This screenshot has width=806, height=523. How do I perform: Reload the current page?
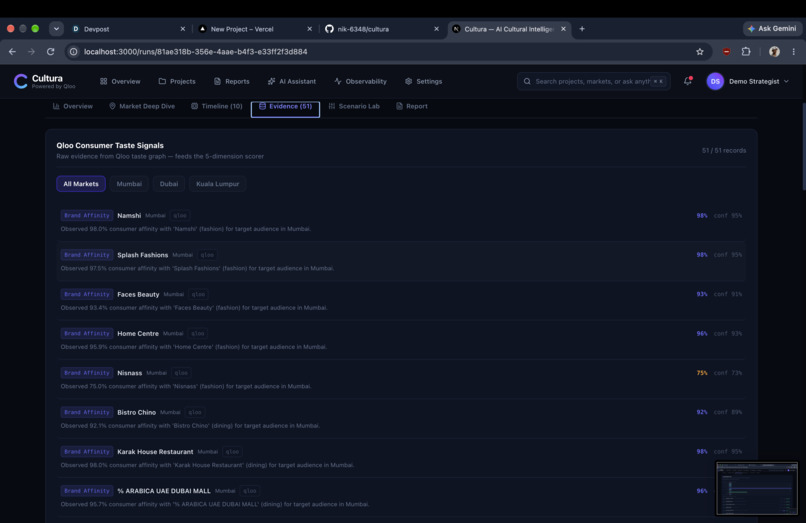pos(50,51)
